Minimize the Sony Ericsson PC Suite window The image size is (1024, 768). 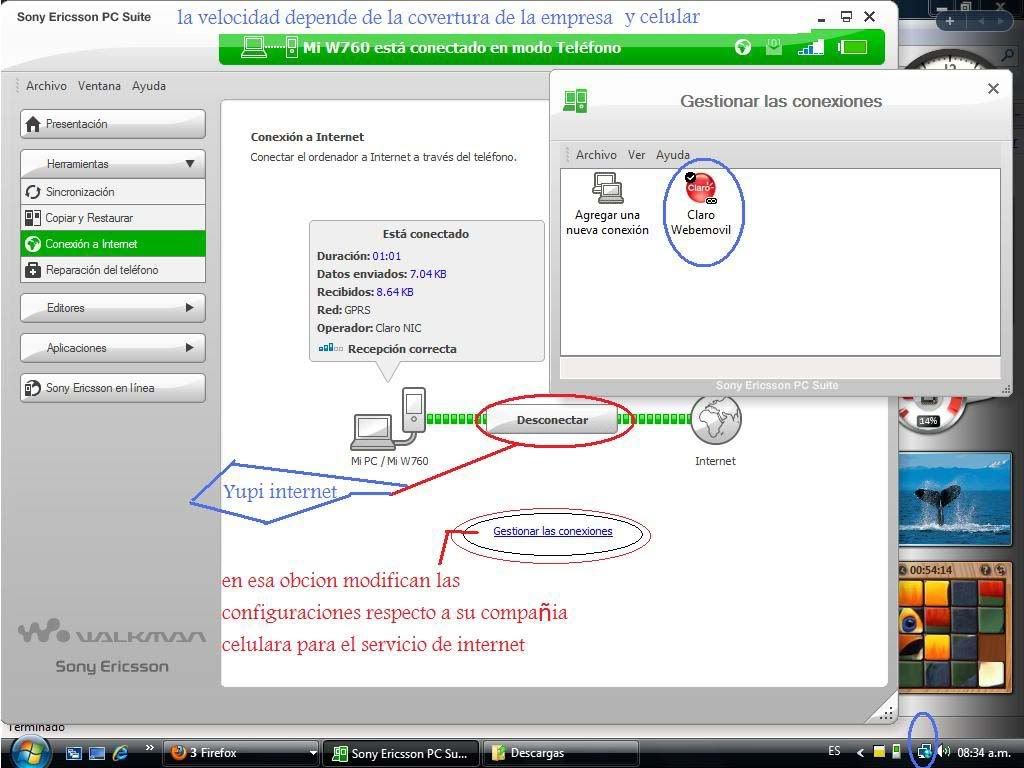tap(822, 20)
